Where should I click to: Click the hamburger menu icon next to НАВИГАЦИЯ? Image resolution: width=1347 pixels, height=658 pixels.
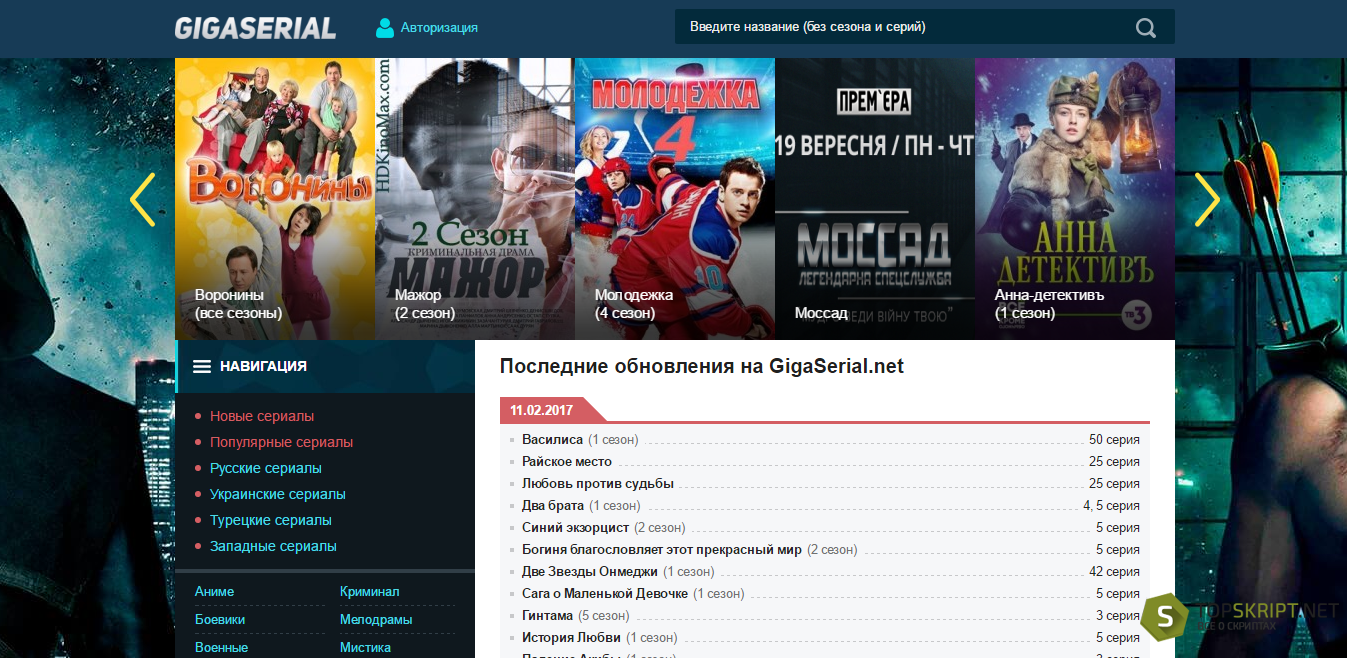tap(202, 367)
